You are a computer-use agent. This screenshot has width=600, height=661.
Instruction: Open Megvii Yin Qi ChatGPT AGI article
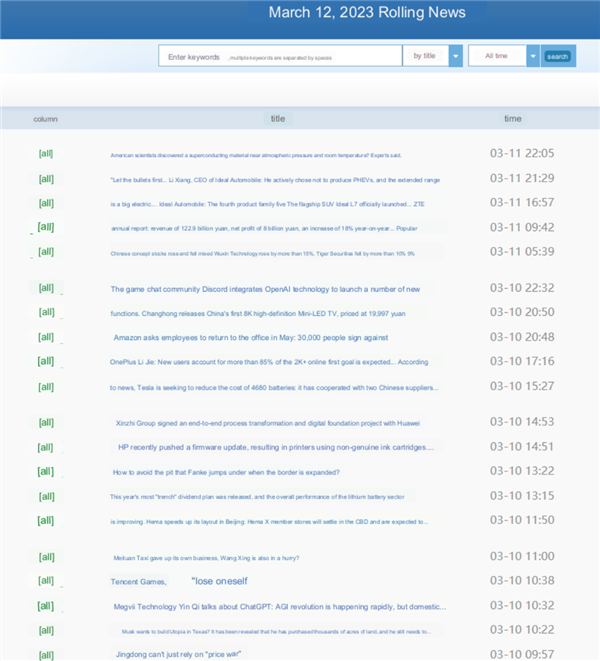280,607
